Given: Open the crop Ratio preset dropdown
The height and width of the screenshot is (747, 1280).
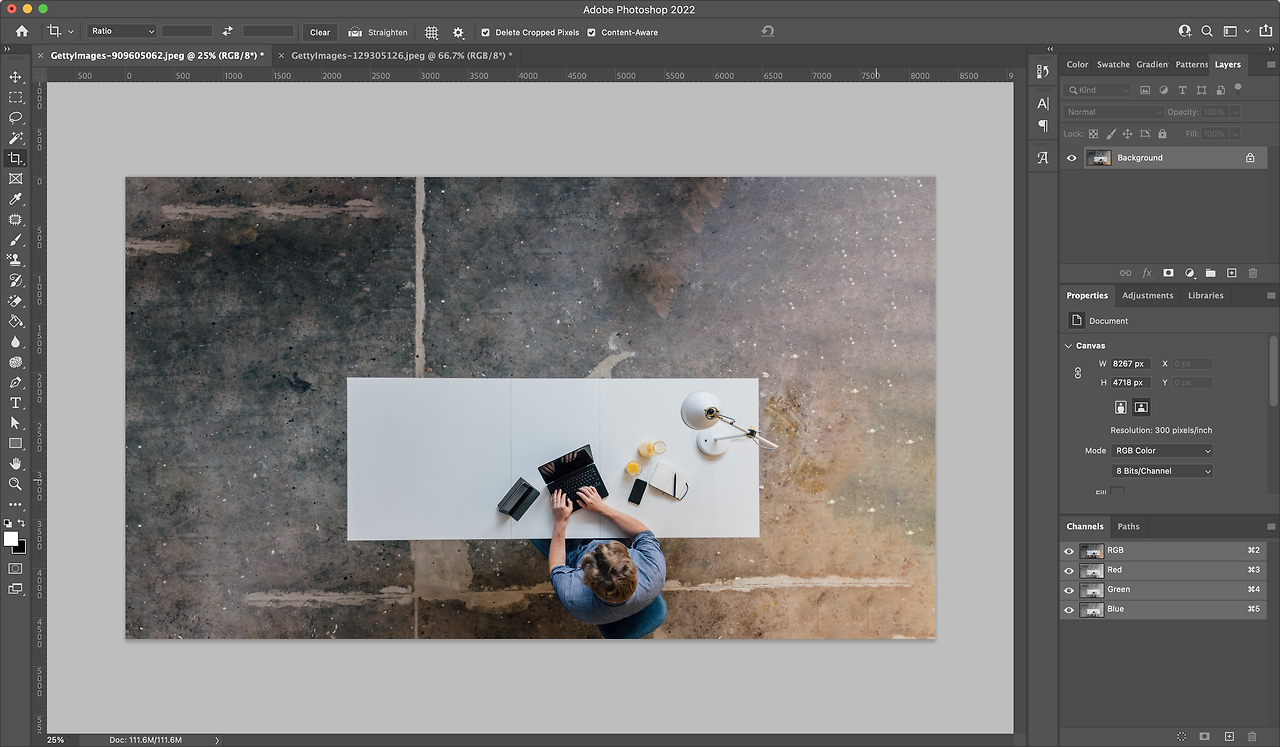Looking at the screenshot, I should tap(122, 32).
